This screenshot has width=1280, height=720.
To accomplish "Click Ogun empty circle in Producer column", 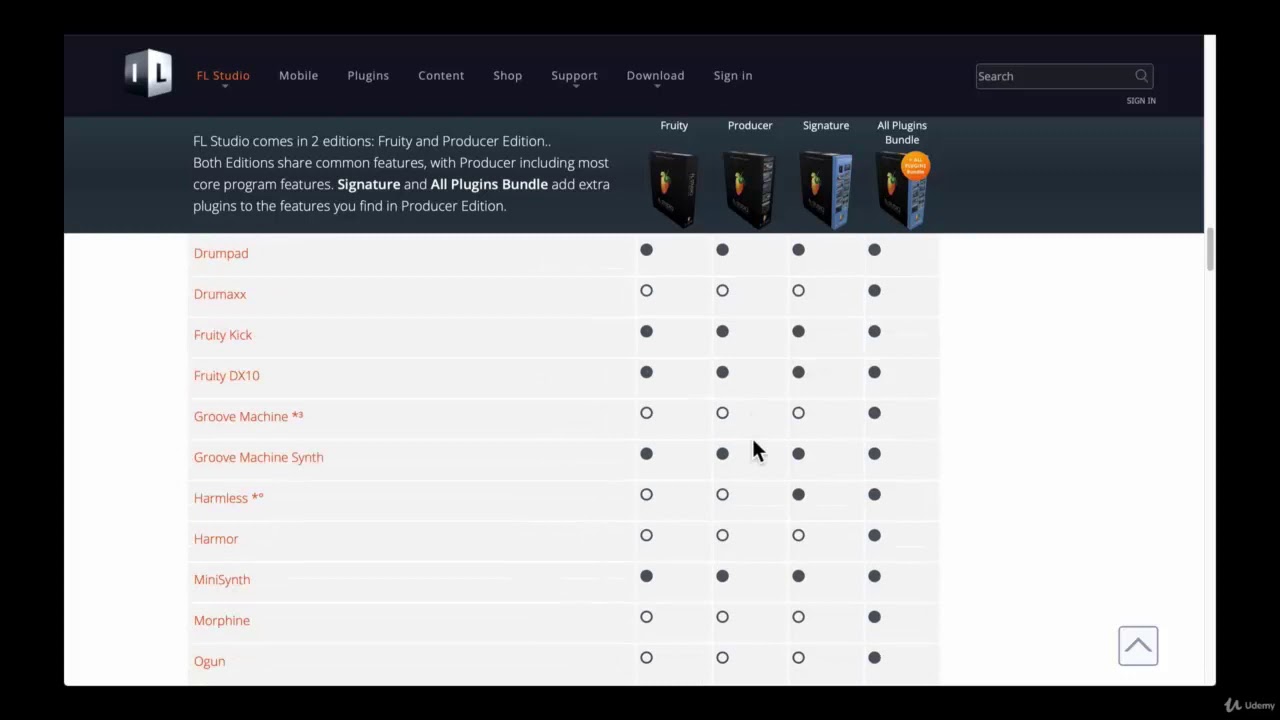I will pyautogui.click(x=722, y=658).
